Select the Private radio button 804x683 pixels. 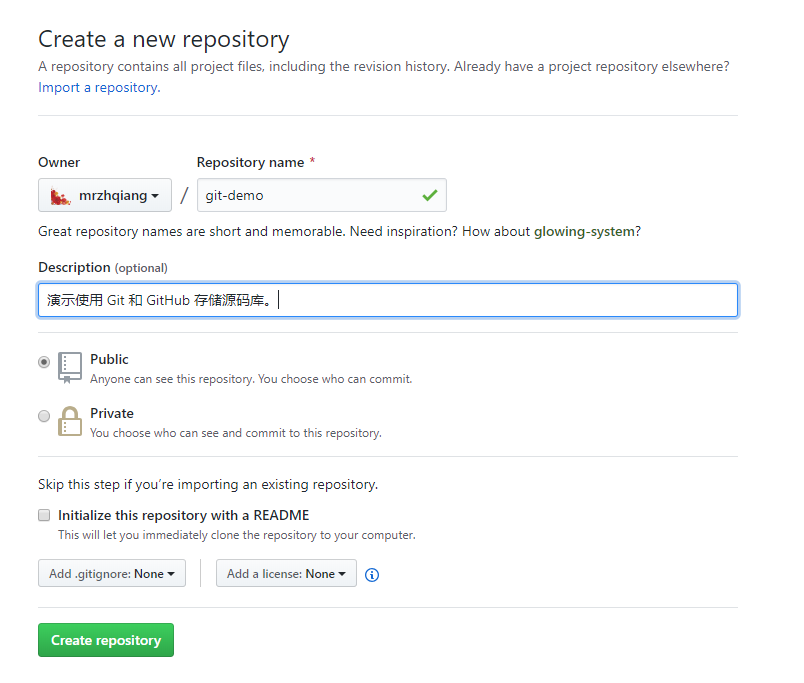click(x=44, y=416)
